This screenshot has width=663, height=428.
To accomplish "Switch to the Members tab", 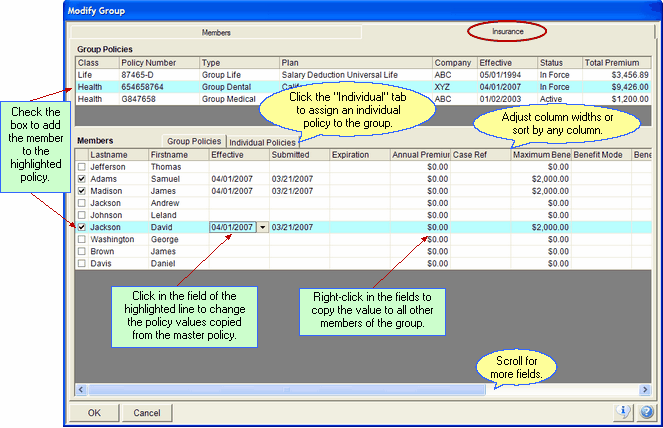I will click(x=216, y=32).
